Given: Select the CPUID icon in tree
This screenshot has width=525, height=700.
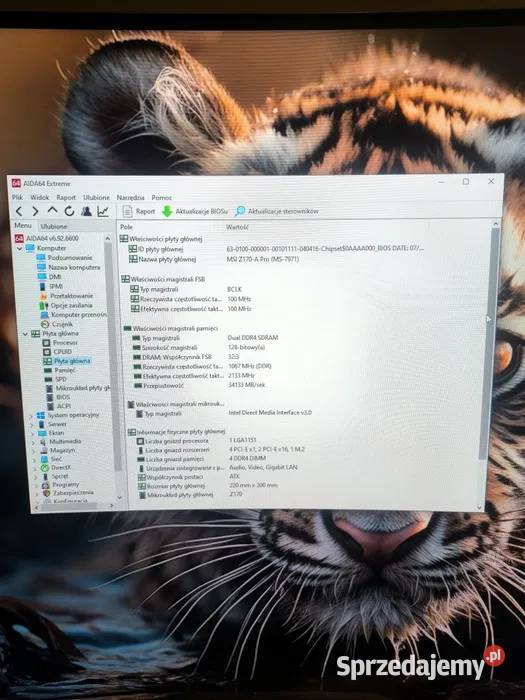Looking at the screenshot, I should 47,352.
